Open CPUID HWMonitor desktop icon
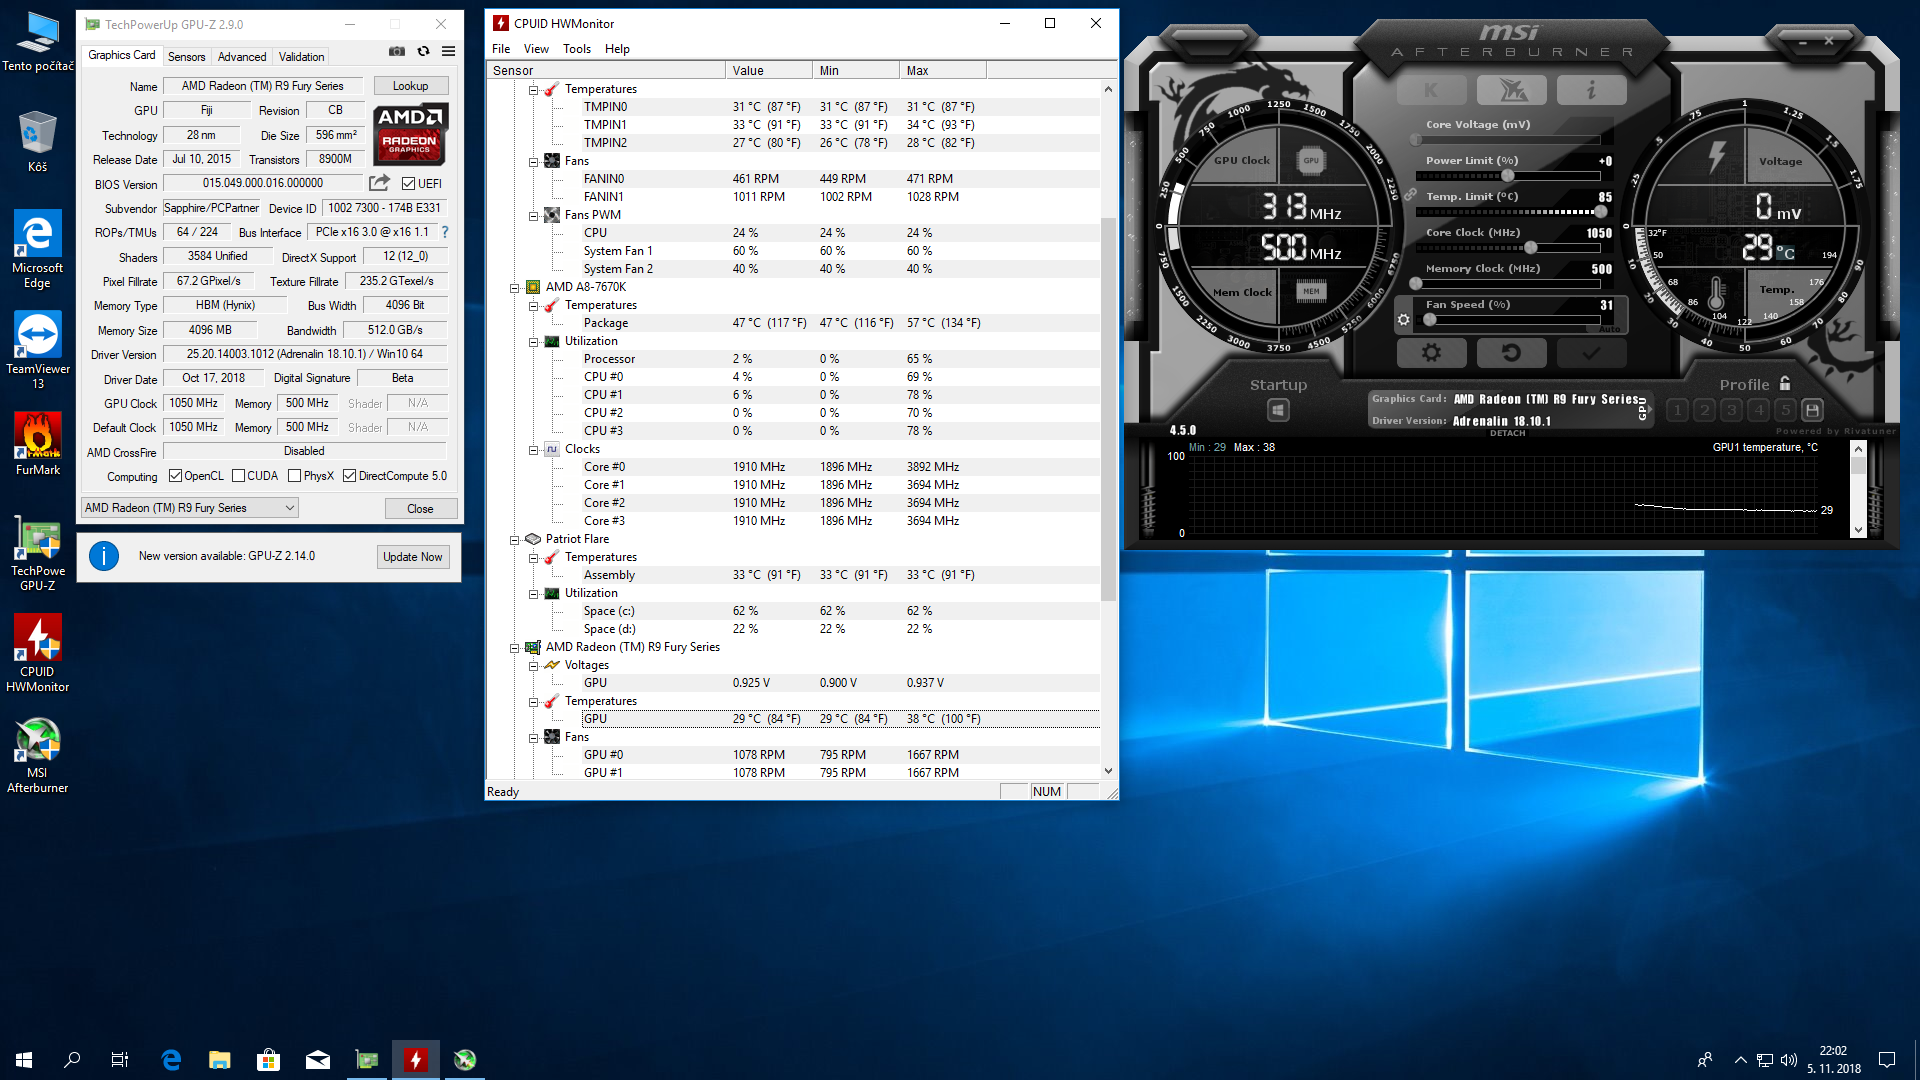Screen dimensions: 1920x1080 38,654
